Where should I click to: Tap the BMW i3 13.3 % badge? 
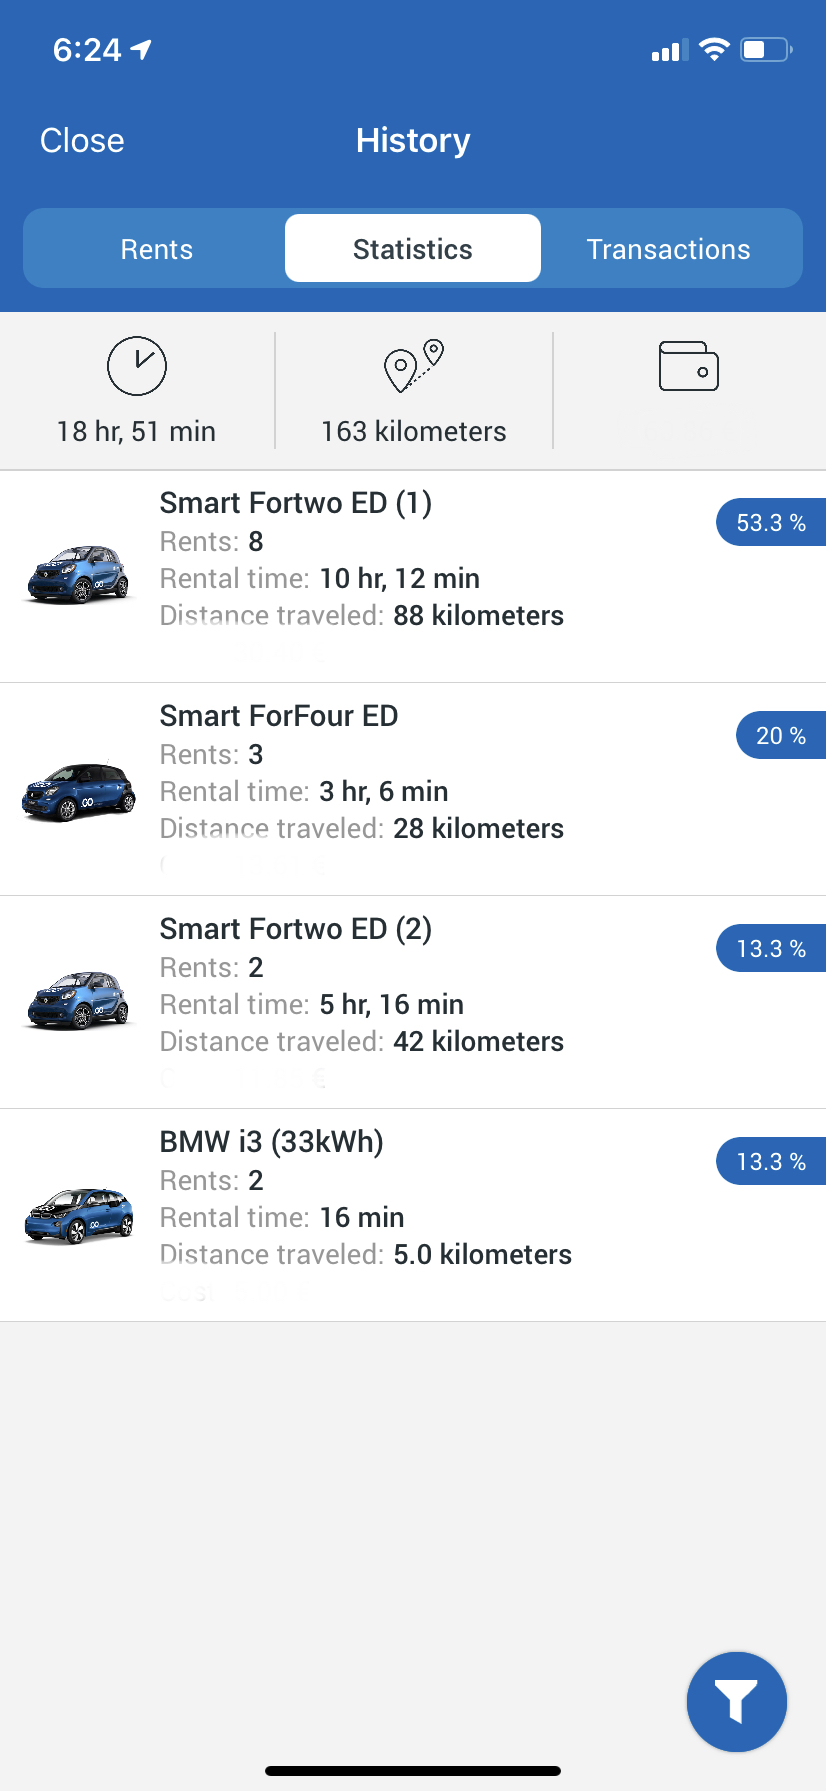point(771,1161)
